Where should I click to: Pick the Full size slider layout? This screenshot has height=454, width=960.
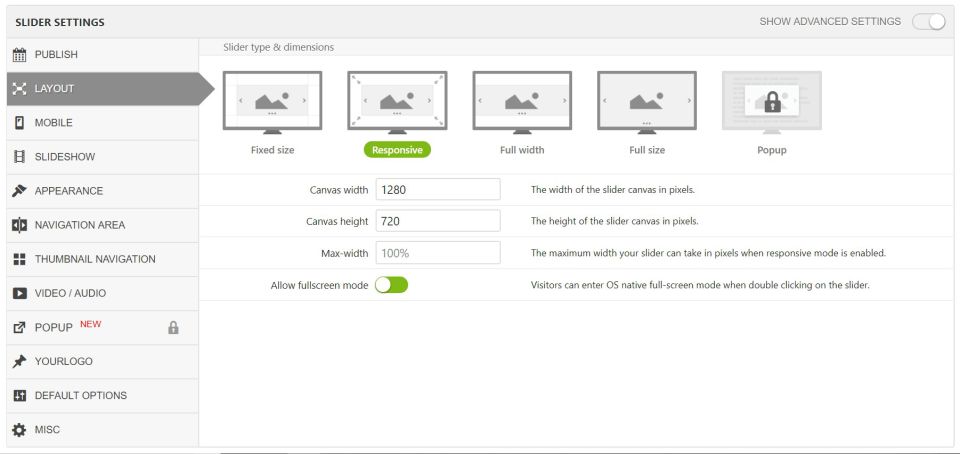(647, 101)
